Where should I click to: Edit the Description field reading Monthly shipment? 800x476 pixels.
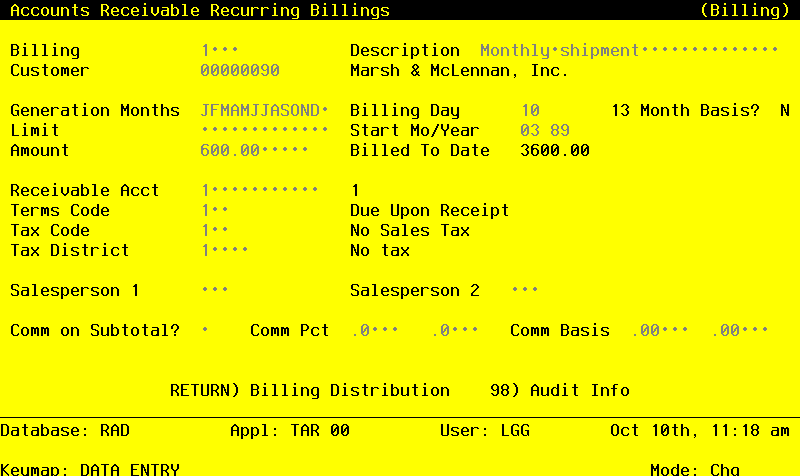(629, 51)
